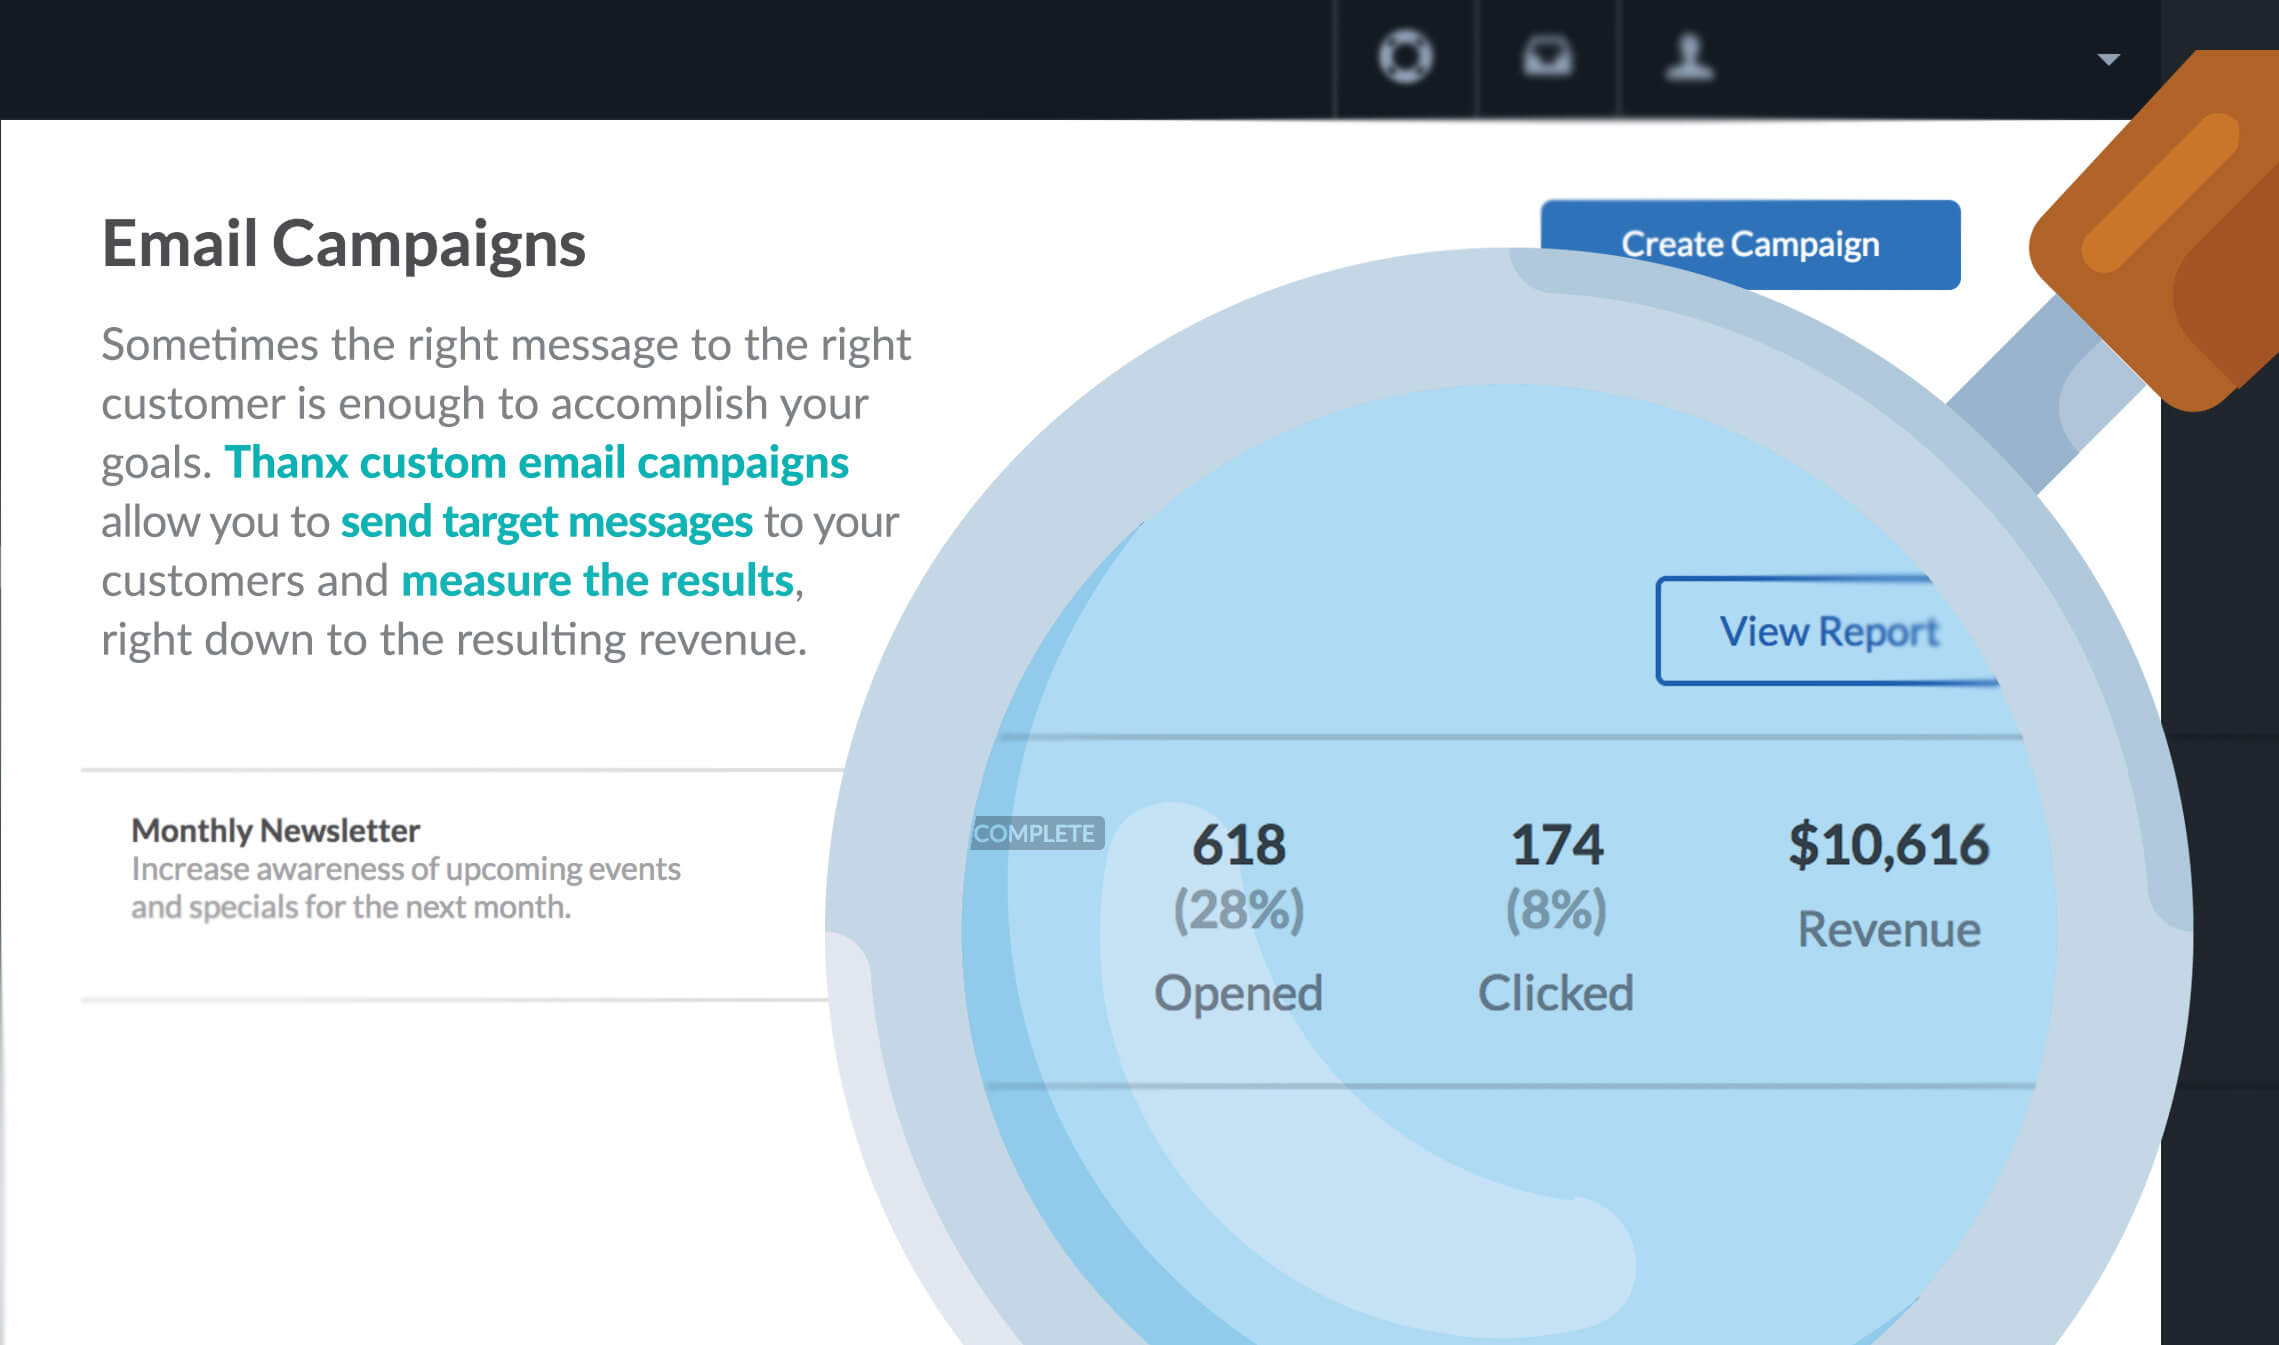Click the 28% opened percentage label

[1238, 910]
